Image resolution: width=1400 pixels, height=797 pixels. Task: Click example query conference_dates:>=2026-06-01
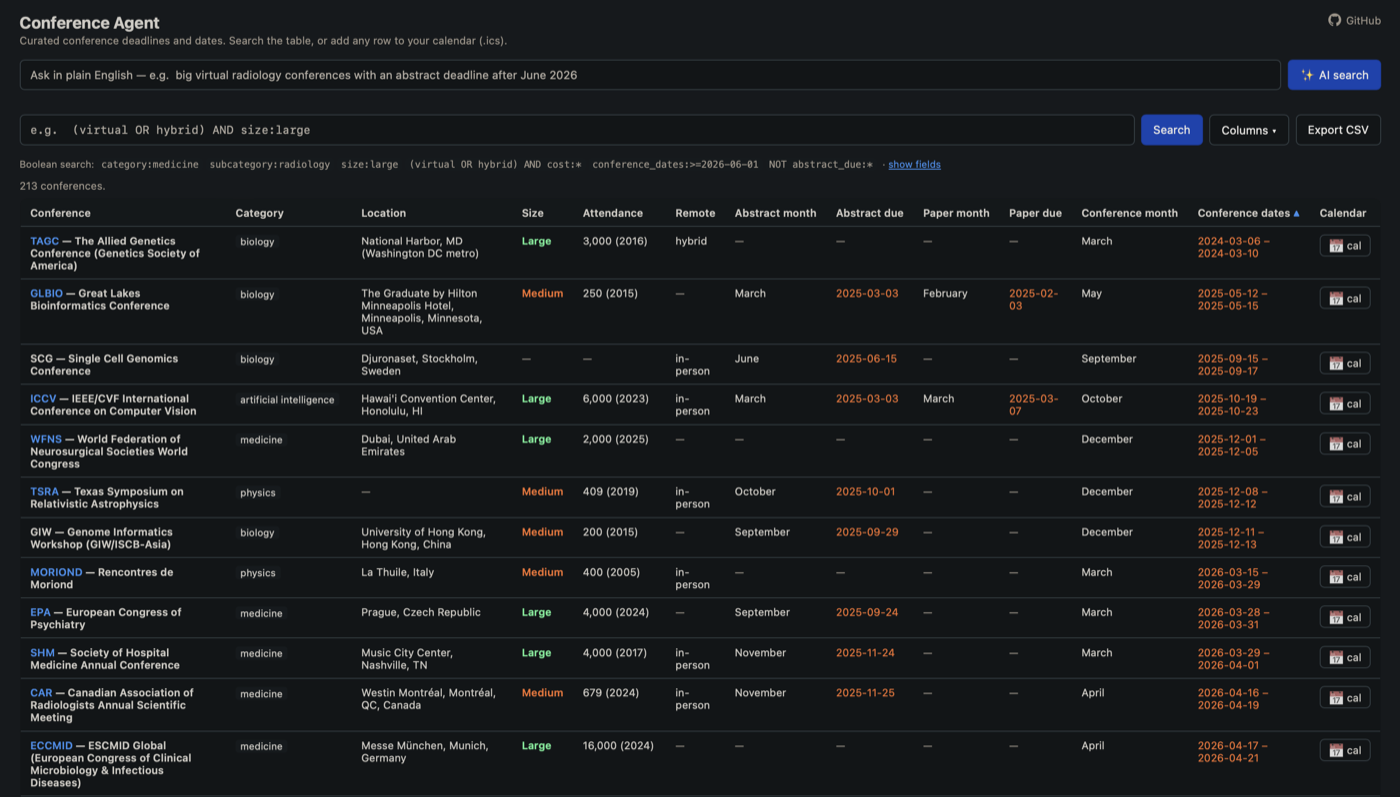[675, 164]
